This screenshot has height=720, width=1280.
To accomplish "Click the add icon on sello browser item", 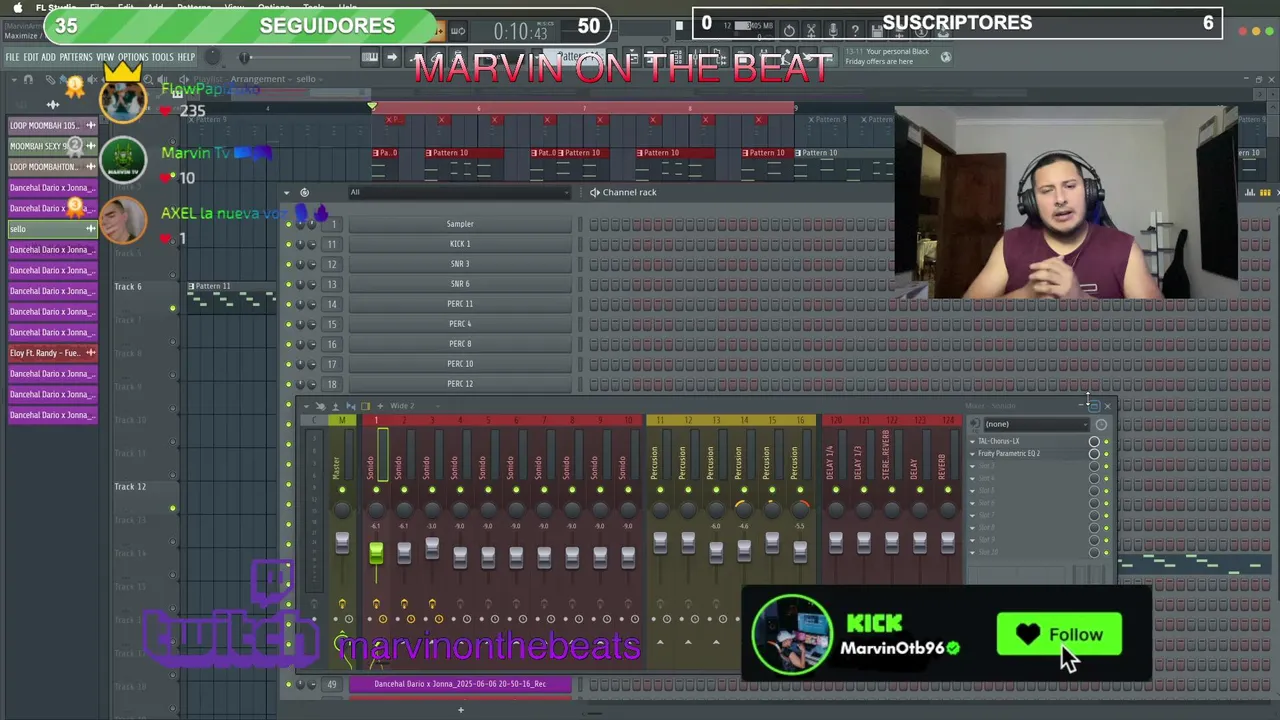I will coord(90,229).
